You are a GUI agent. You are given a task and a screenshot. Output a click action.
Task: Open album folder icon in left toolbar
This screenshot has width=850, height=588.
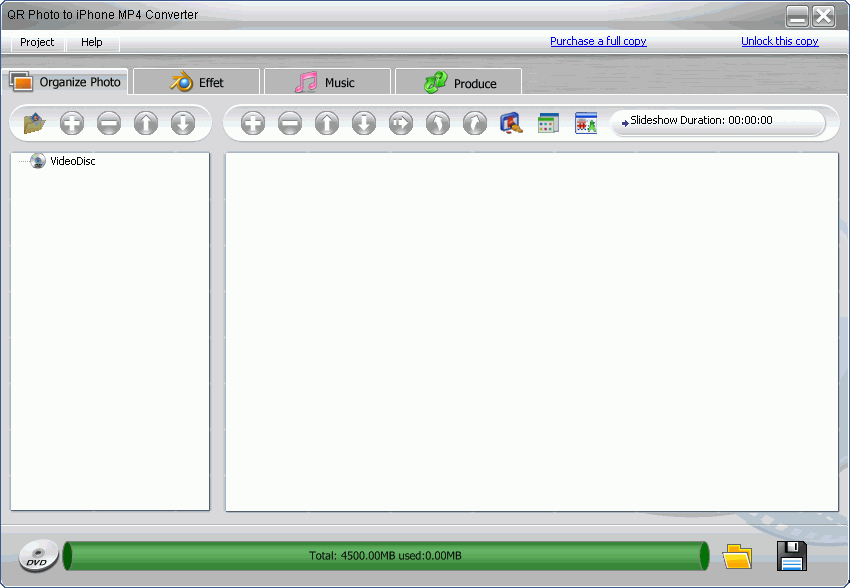pyautogui.click(x=35, y=123)
